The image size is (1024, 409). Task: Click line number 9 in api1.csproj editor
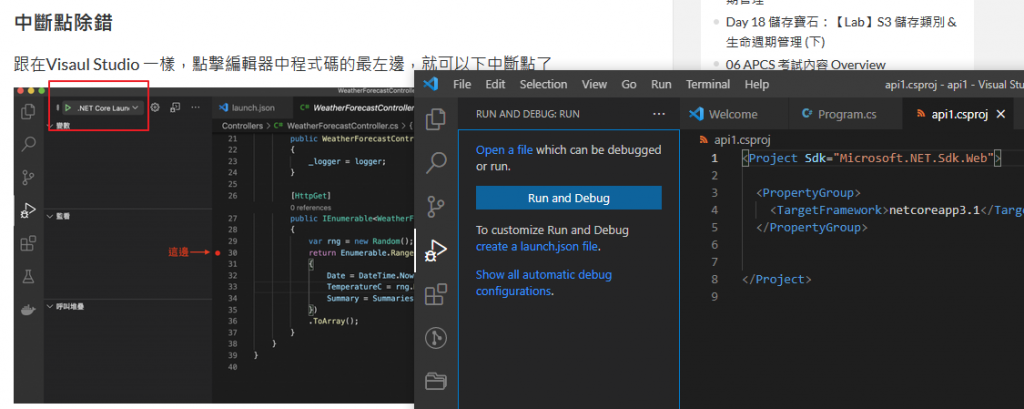coord(714,296)
